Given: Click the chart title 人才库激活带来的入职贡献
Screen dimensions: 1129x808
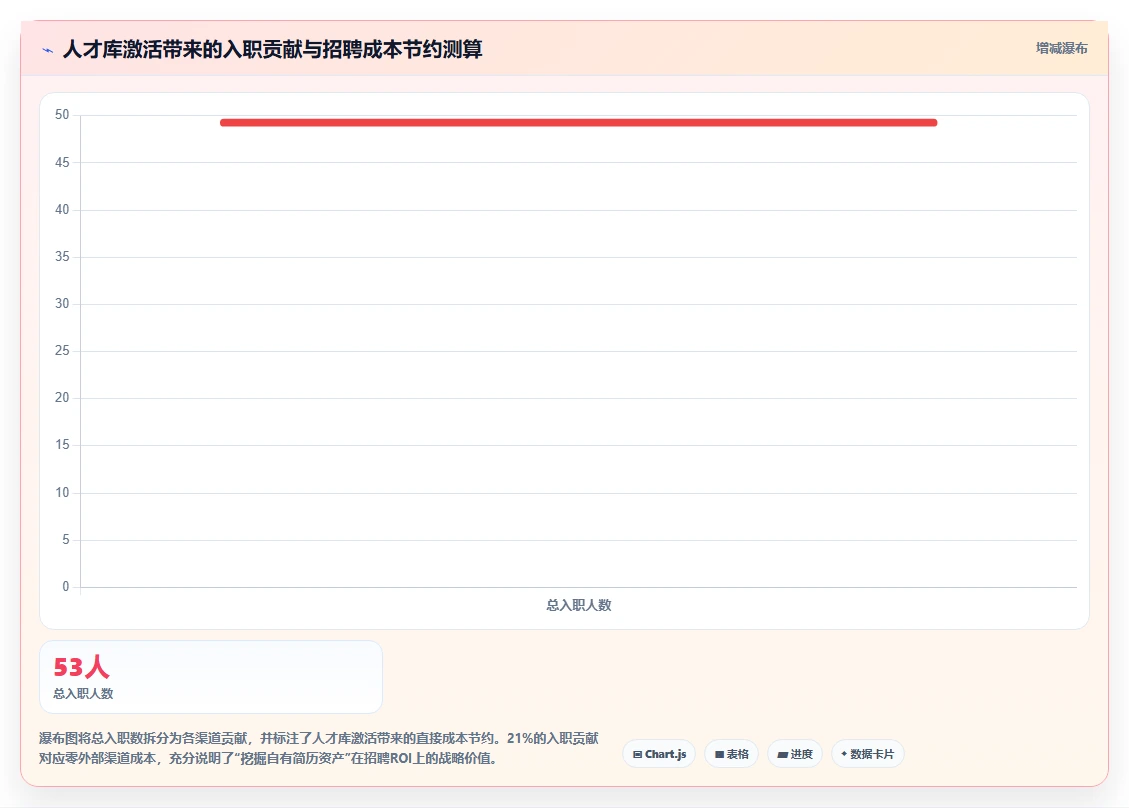Looking at the screenshot, I should coord(272,49).
